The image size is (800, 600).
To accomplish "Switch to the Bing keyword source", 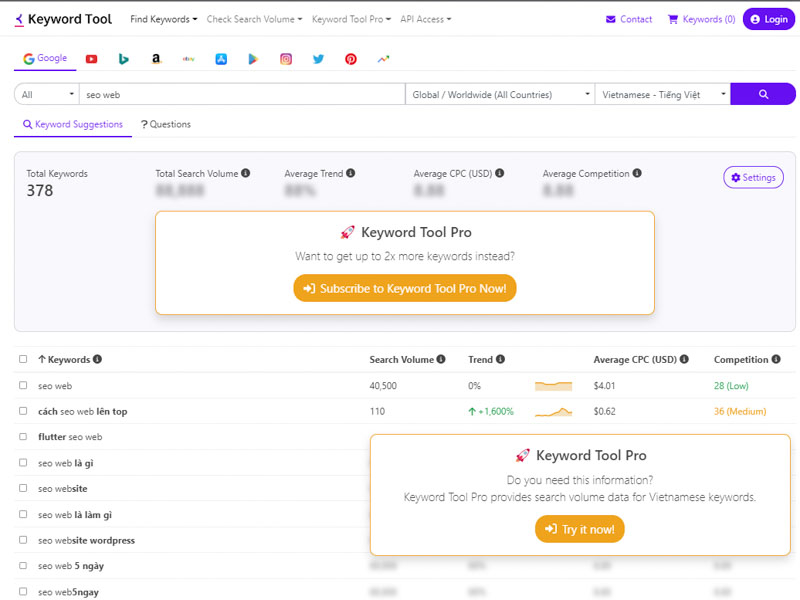I will tap(123, 59).
